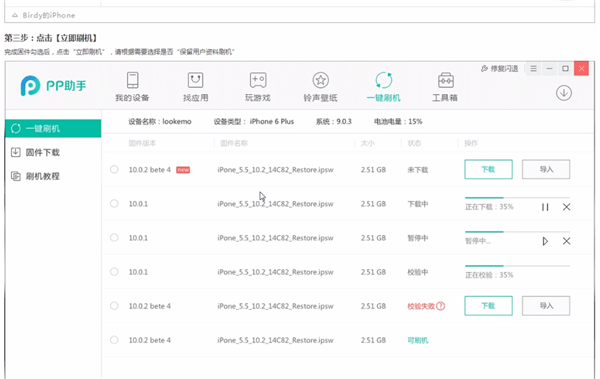The image size is (600, 379).
Task: Click the 固件名称 column header
Action: click(x=234, y=143)
